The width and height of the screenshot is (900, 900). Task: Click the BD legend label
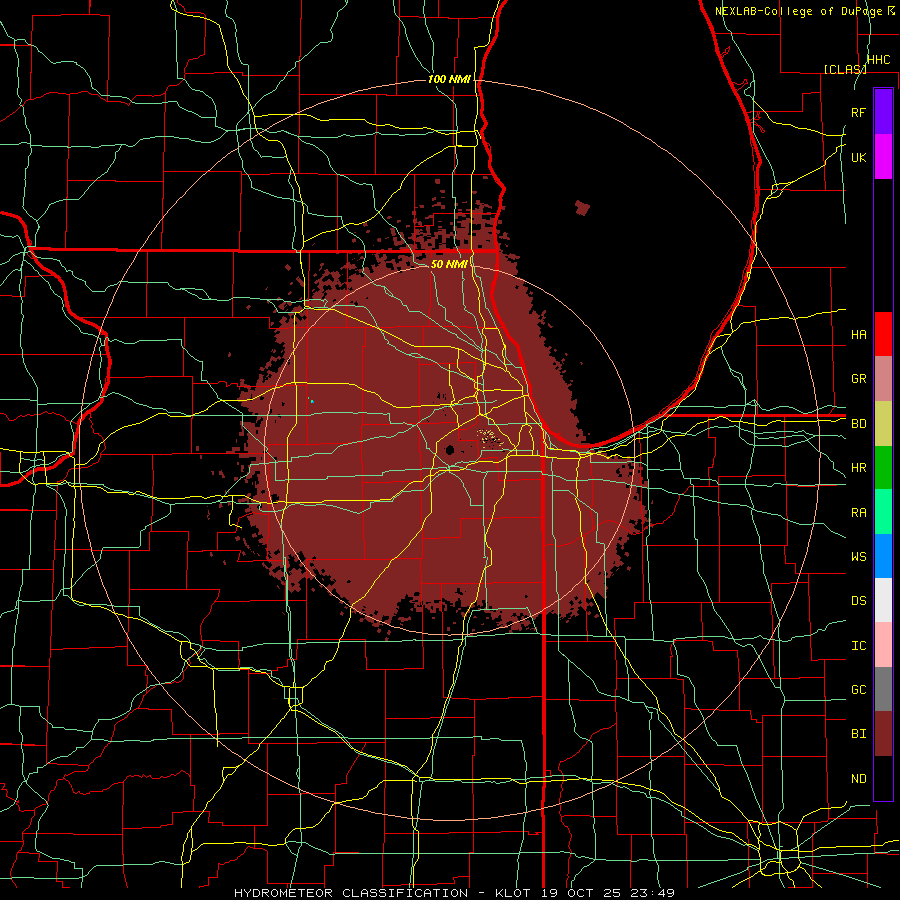click(859, 424)
